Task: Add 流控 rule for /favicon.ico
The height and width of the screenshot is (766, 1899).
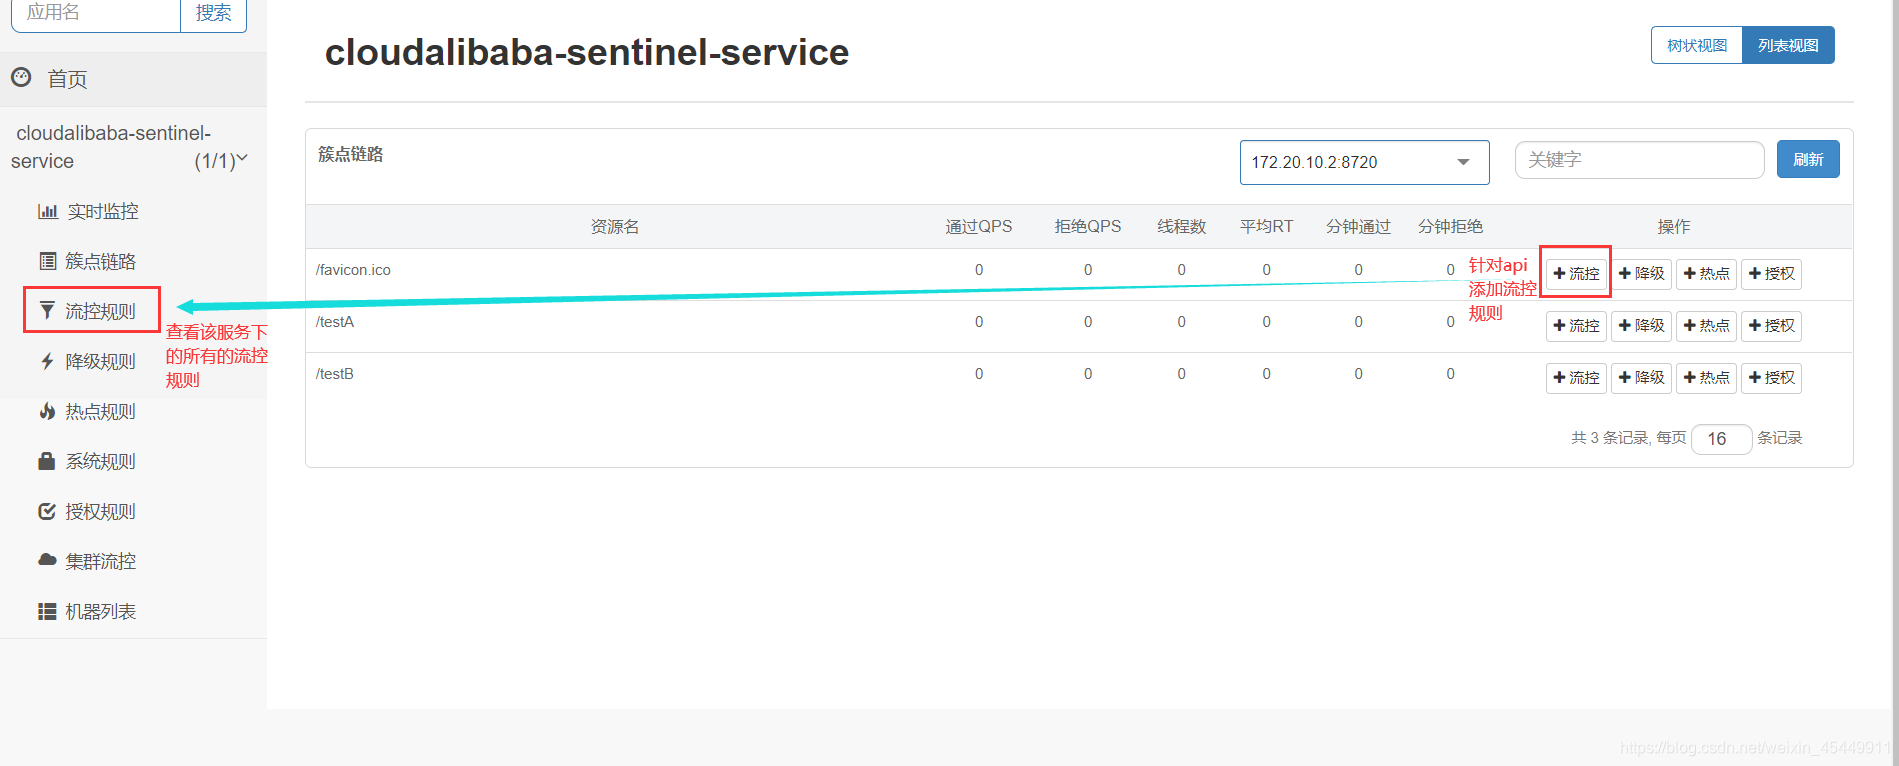Action: (1576, 274)
